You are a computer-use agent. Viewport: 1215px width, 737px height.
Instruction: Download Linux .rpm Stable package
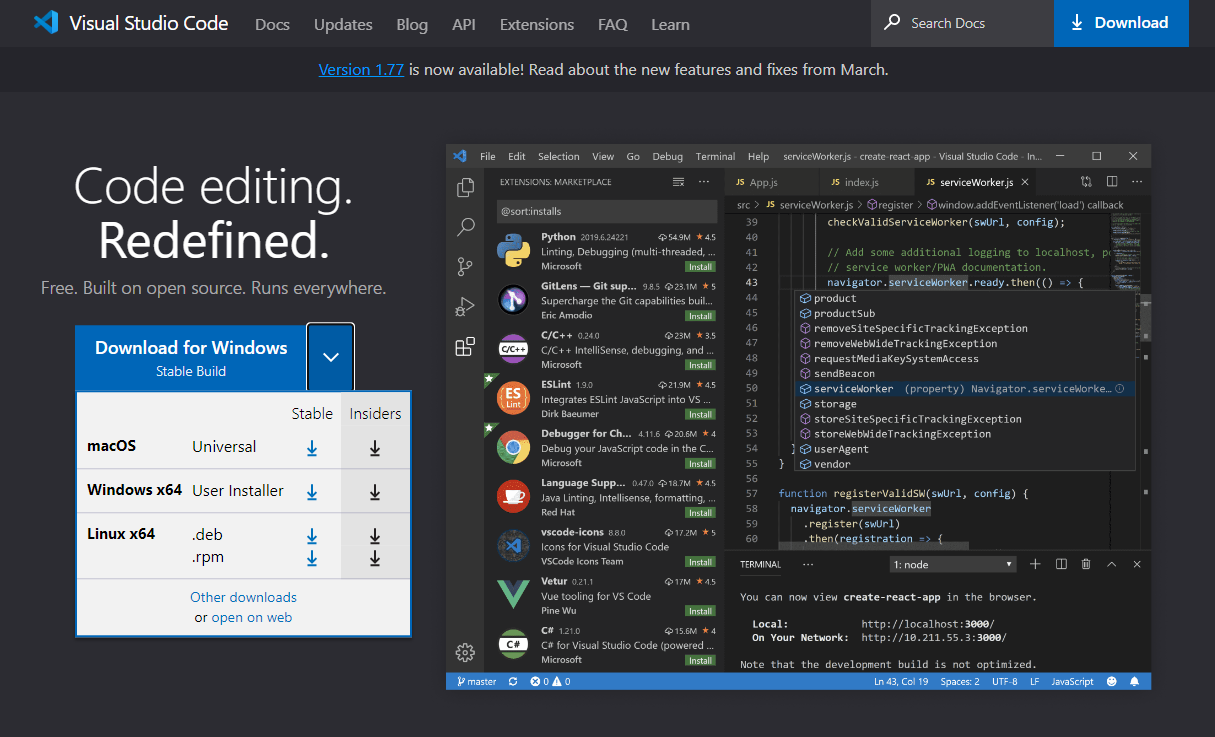(x=312, y=558)
